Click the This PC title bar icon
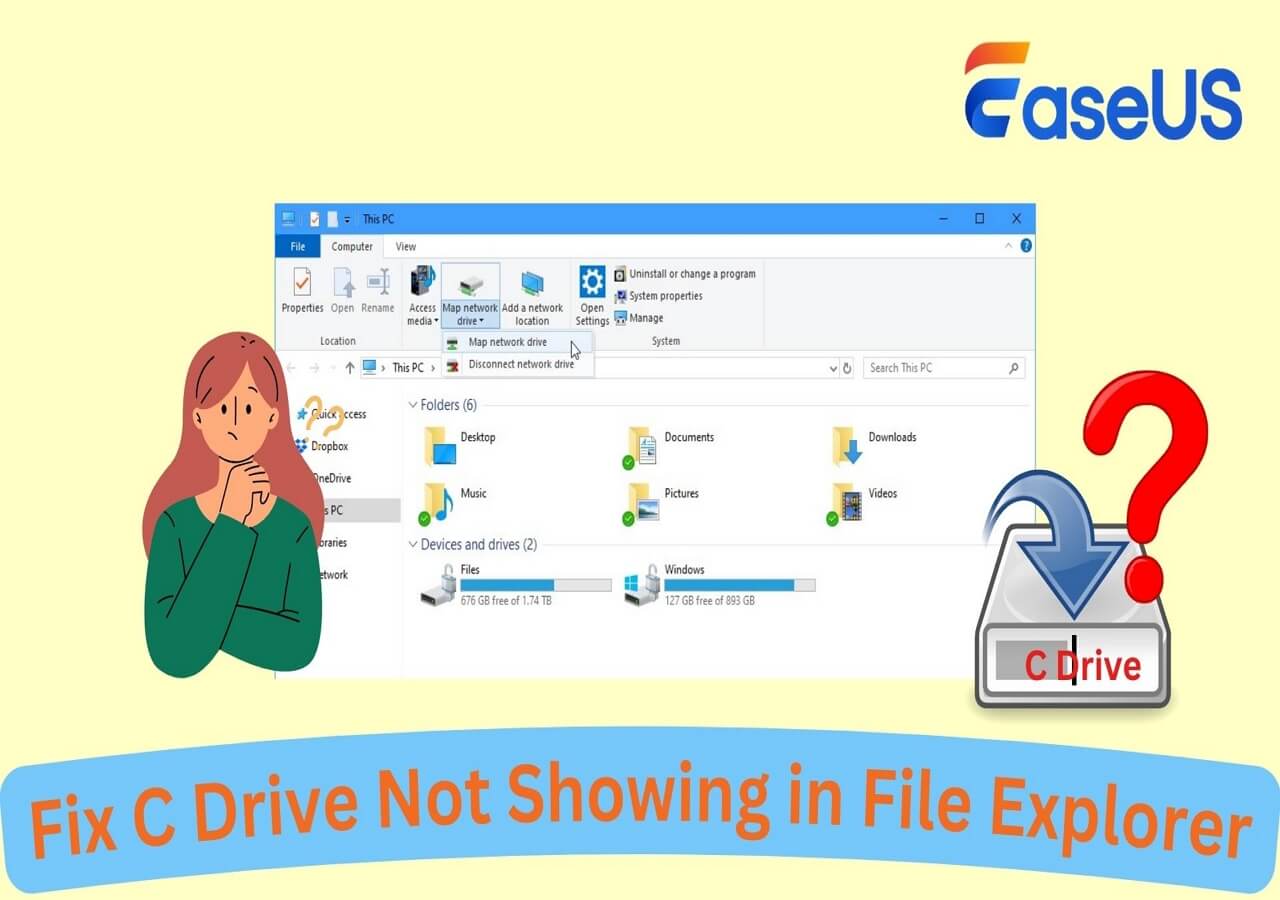Viewport: 1280px width, 900px height. (289, 219)
